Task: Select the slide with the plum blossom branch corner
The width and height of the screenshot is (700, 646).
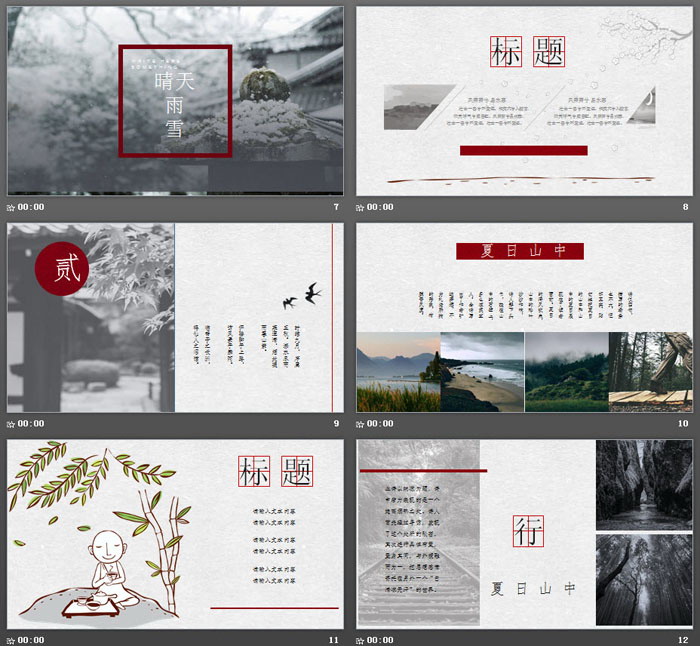Action: (524, 101)
